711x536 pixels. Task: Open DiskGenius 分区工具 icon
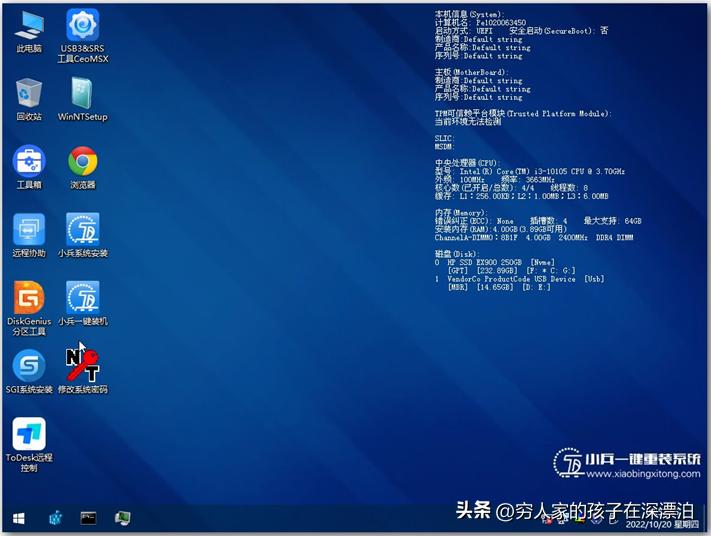(29, 309)
